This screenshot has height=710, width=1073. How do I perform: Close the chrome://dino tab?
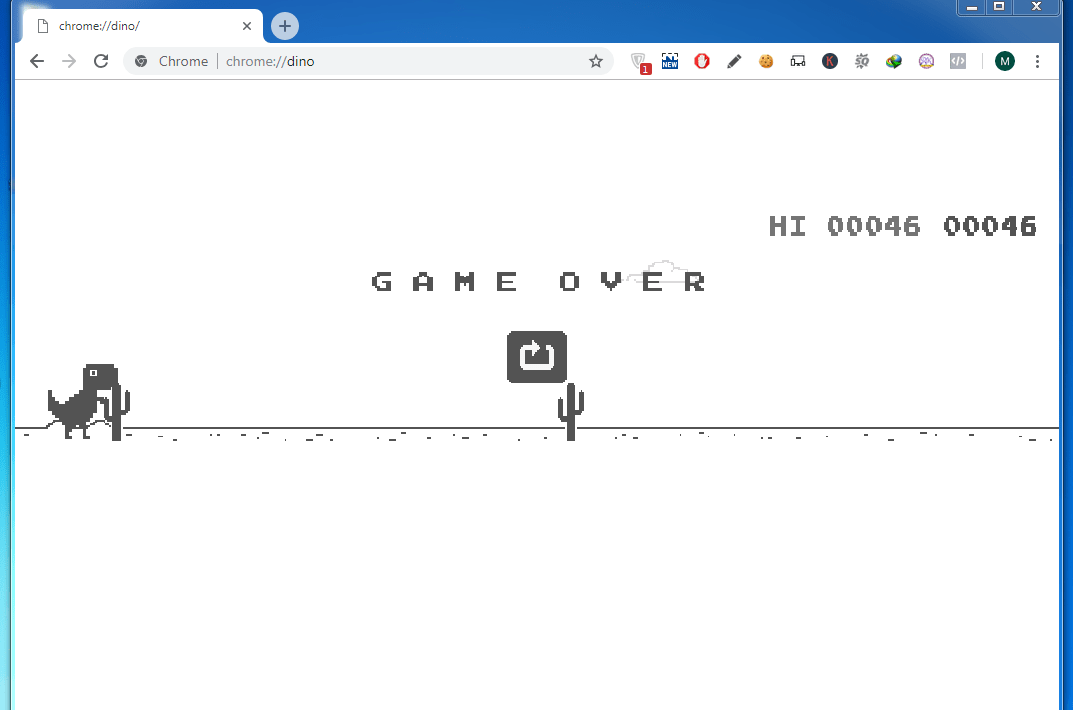coord(246,26)
